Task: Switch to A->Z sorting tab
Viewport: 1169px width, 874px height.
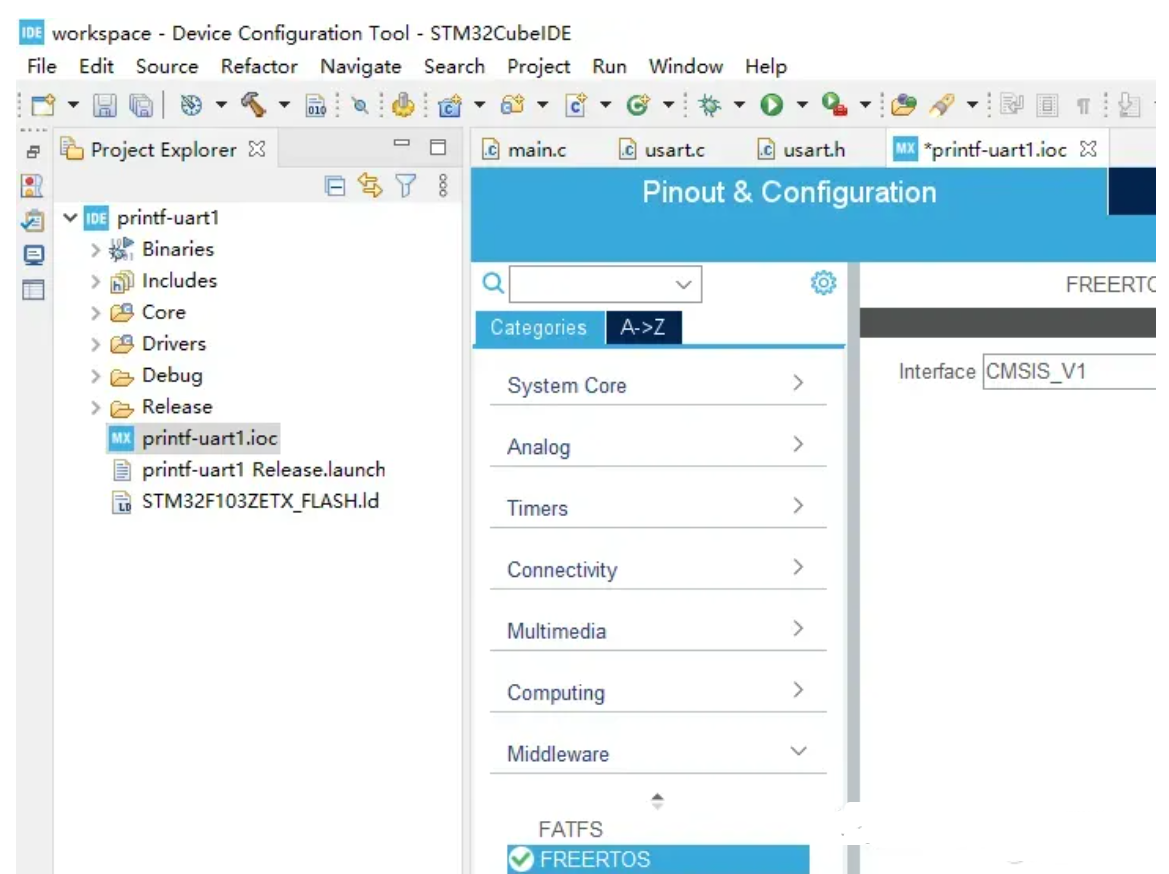Action: [643, 327]
